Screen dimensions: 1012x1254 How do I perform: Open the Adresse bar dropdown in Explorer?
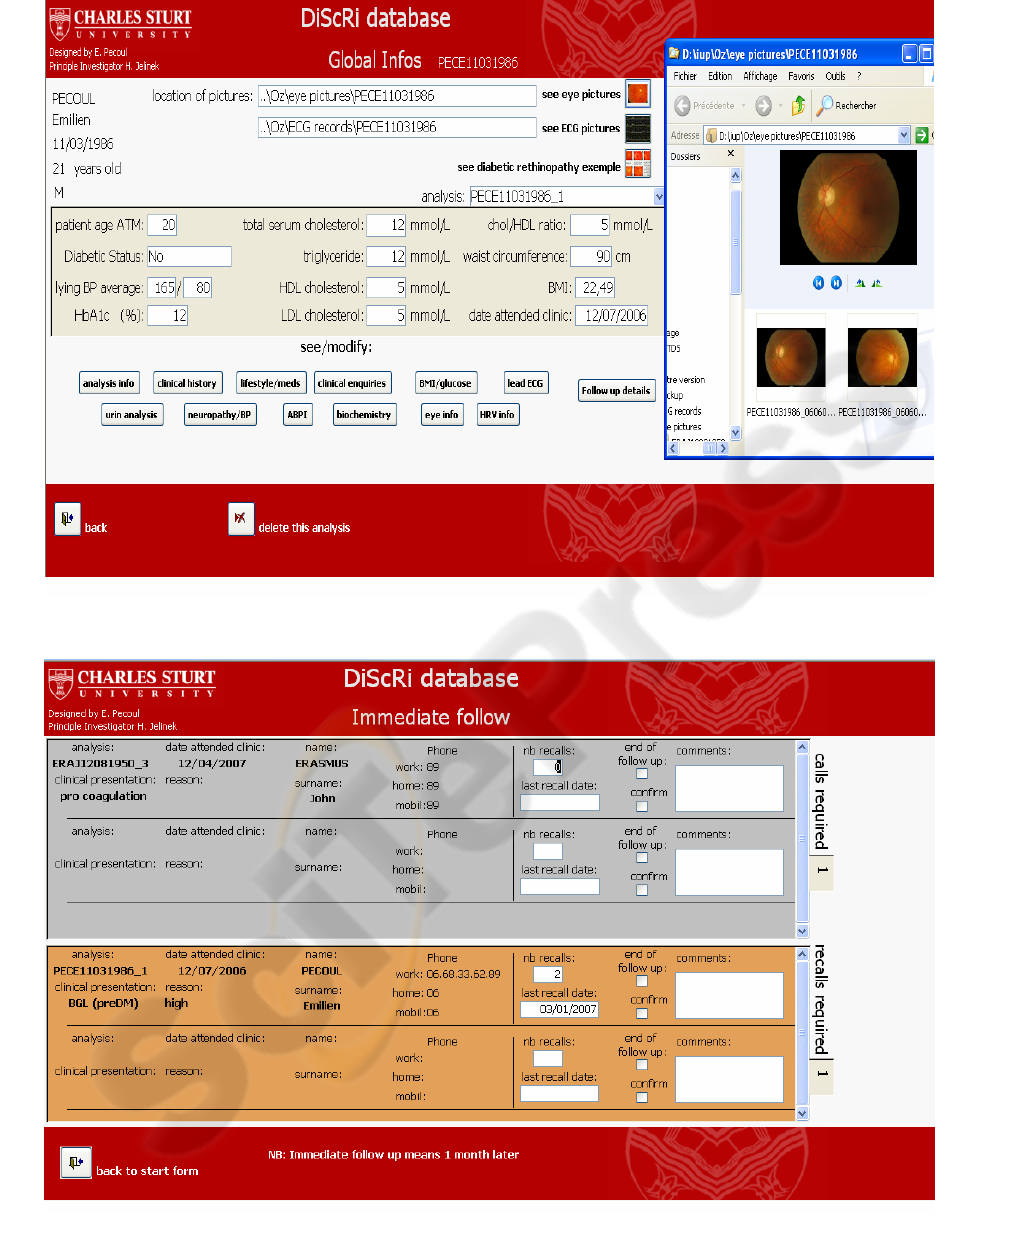tap(904, 136)
